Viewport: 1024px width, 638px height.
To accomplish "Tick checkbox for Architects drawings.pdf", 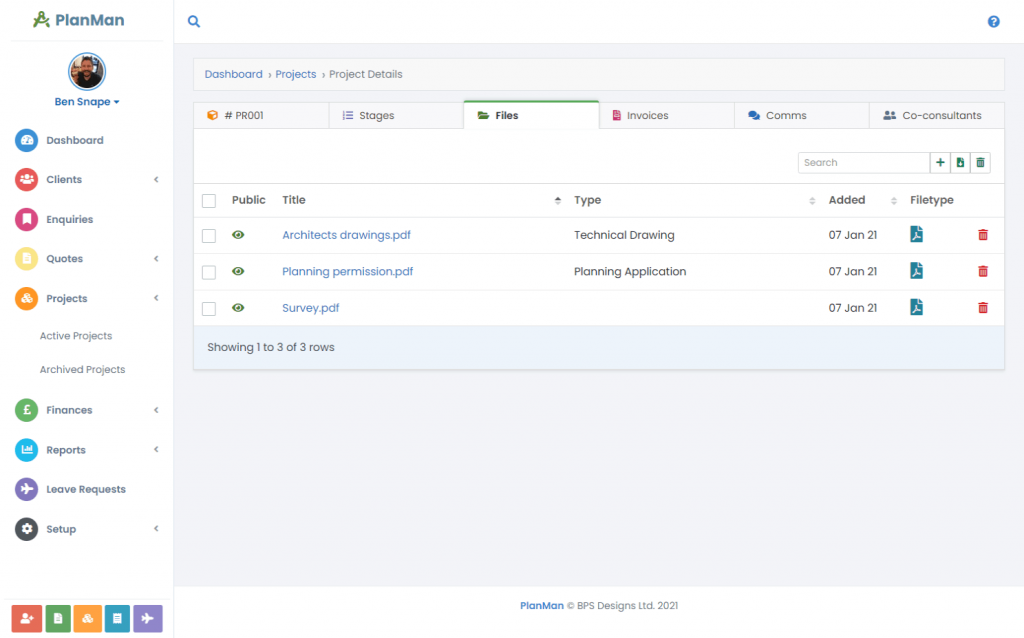I will [209, 236].
